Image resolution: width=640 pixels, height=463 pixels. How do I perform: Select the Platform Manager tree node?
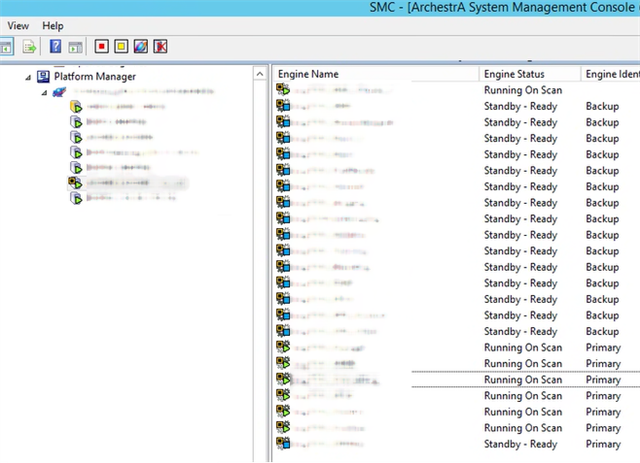(x=95, y=76)
